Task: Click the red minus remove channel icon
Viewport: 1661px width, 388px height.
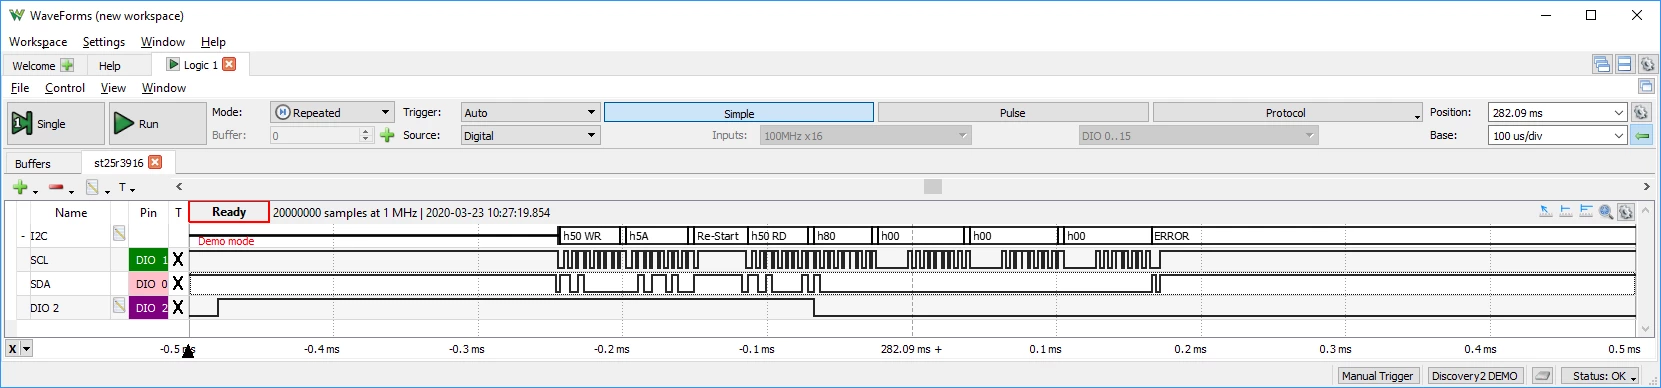Action: point(56,187)
